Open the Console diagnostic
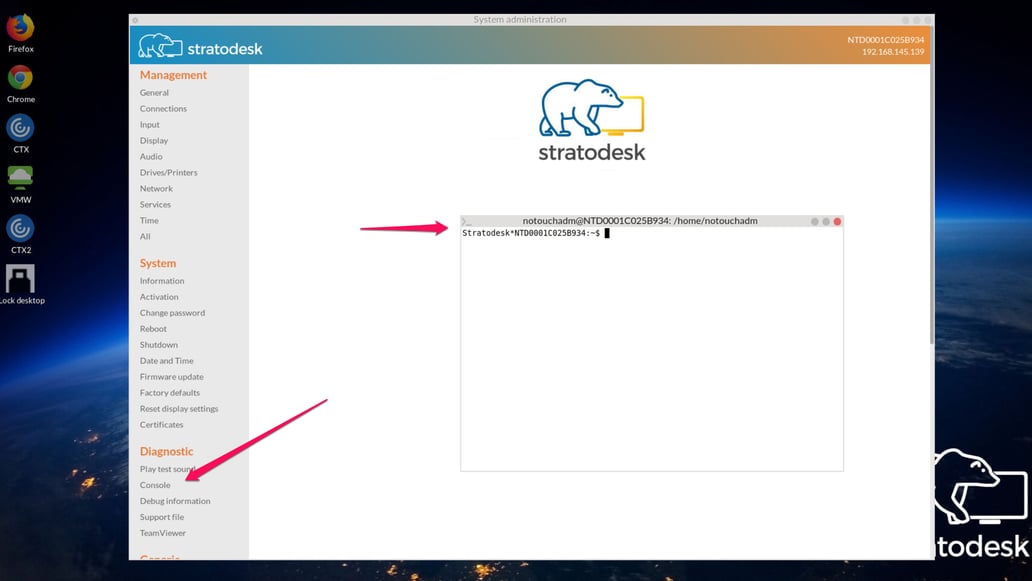This screenshot has width=1032, height=581. (x=155, y=484)
